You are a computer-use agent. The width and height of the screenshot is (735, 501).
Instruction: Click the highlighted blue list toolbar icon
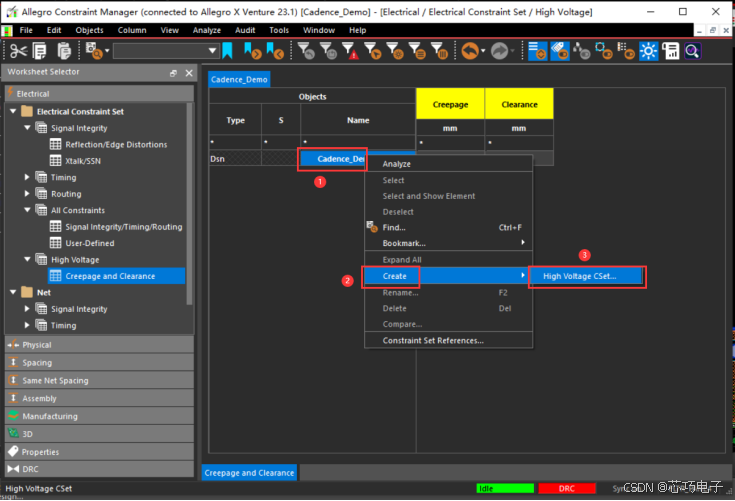(x=537, y=51)
